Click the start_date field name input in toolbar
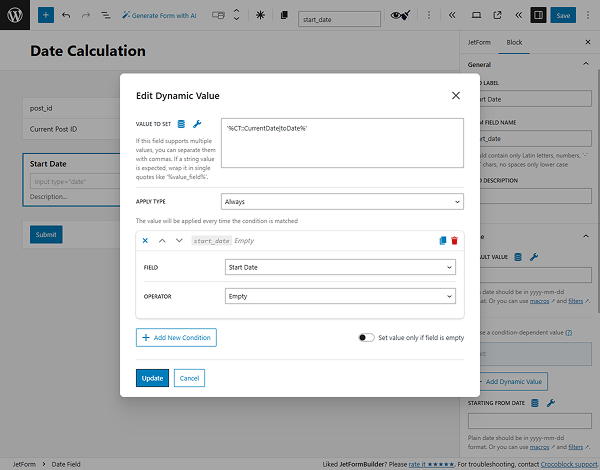Screen dimensions: 600x470 click(x=339, y=19)
